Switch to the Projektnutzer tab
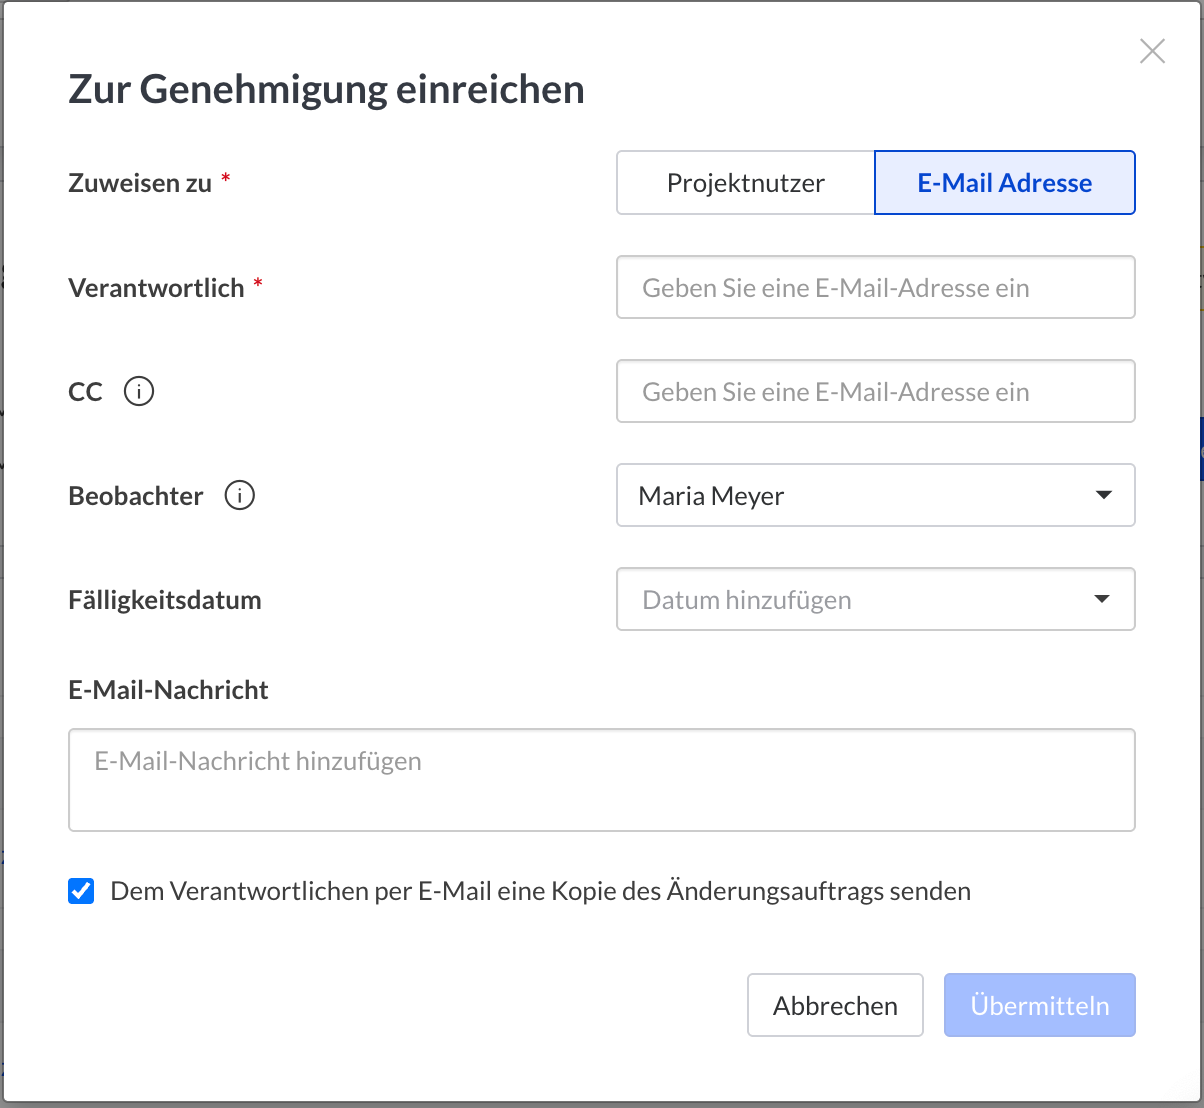1204x1108 pixels. (x=745, y=183)
